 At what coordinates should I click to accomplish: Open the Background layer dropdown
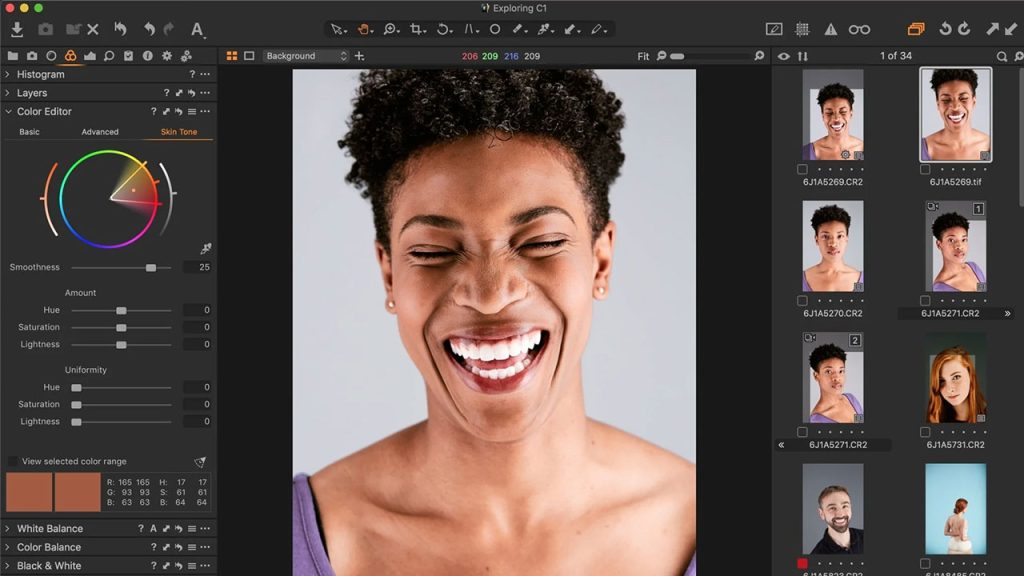coord(306,56)
